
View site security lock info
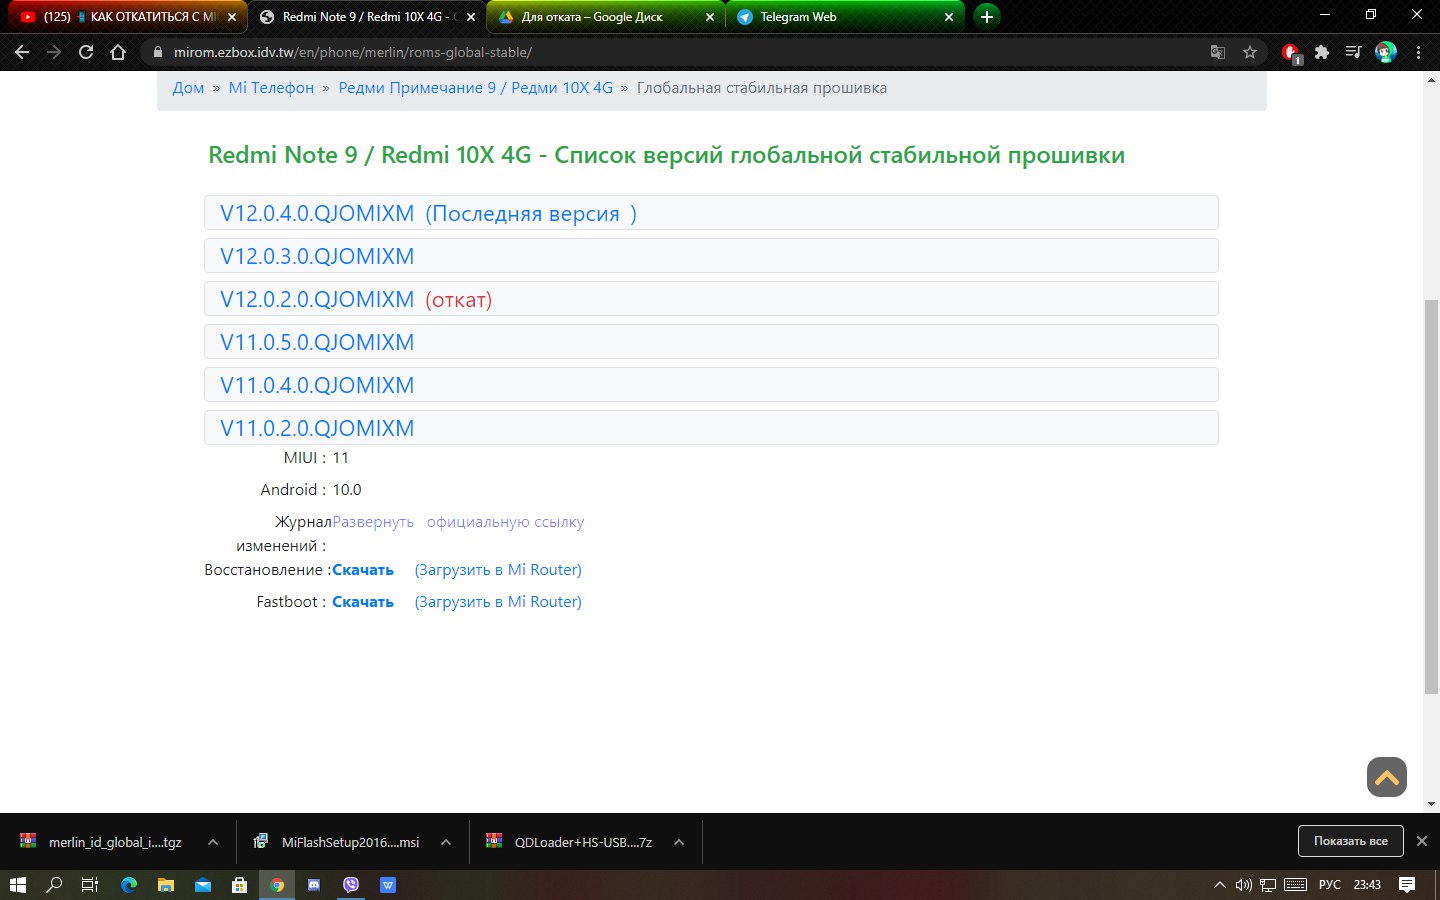(x=156, y=52)
